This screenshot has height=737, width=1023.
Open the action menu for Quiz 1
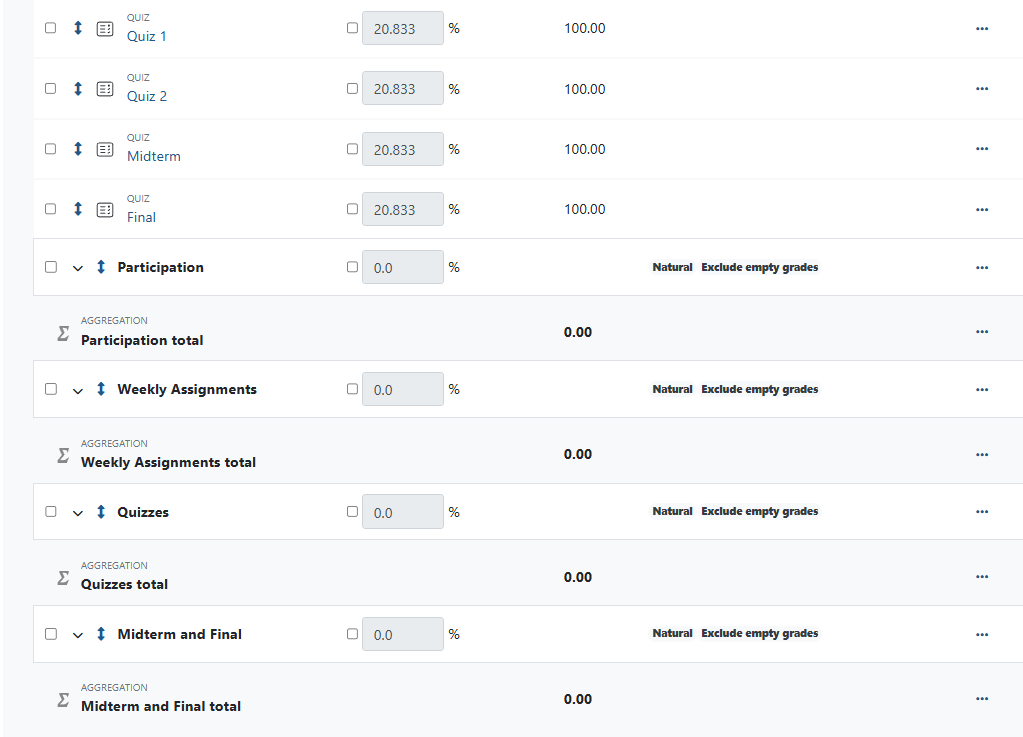pos(981,28)
